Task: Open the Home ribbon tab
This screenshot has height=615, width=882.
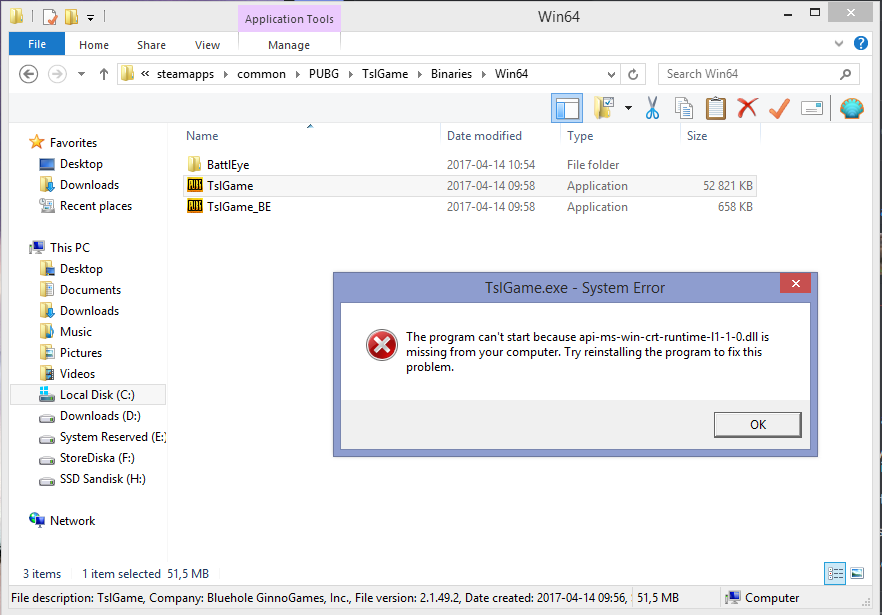Action: click(94, 45)
